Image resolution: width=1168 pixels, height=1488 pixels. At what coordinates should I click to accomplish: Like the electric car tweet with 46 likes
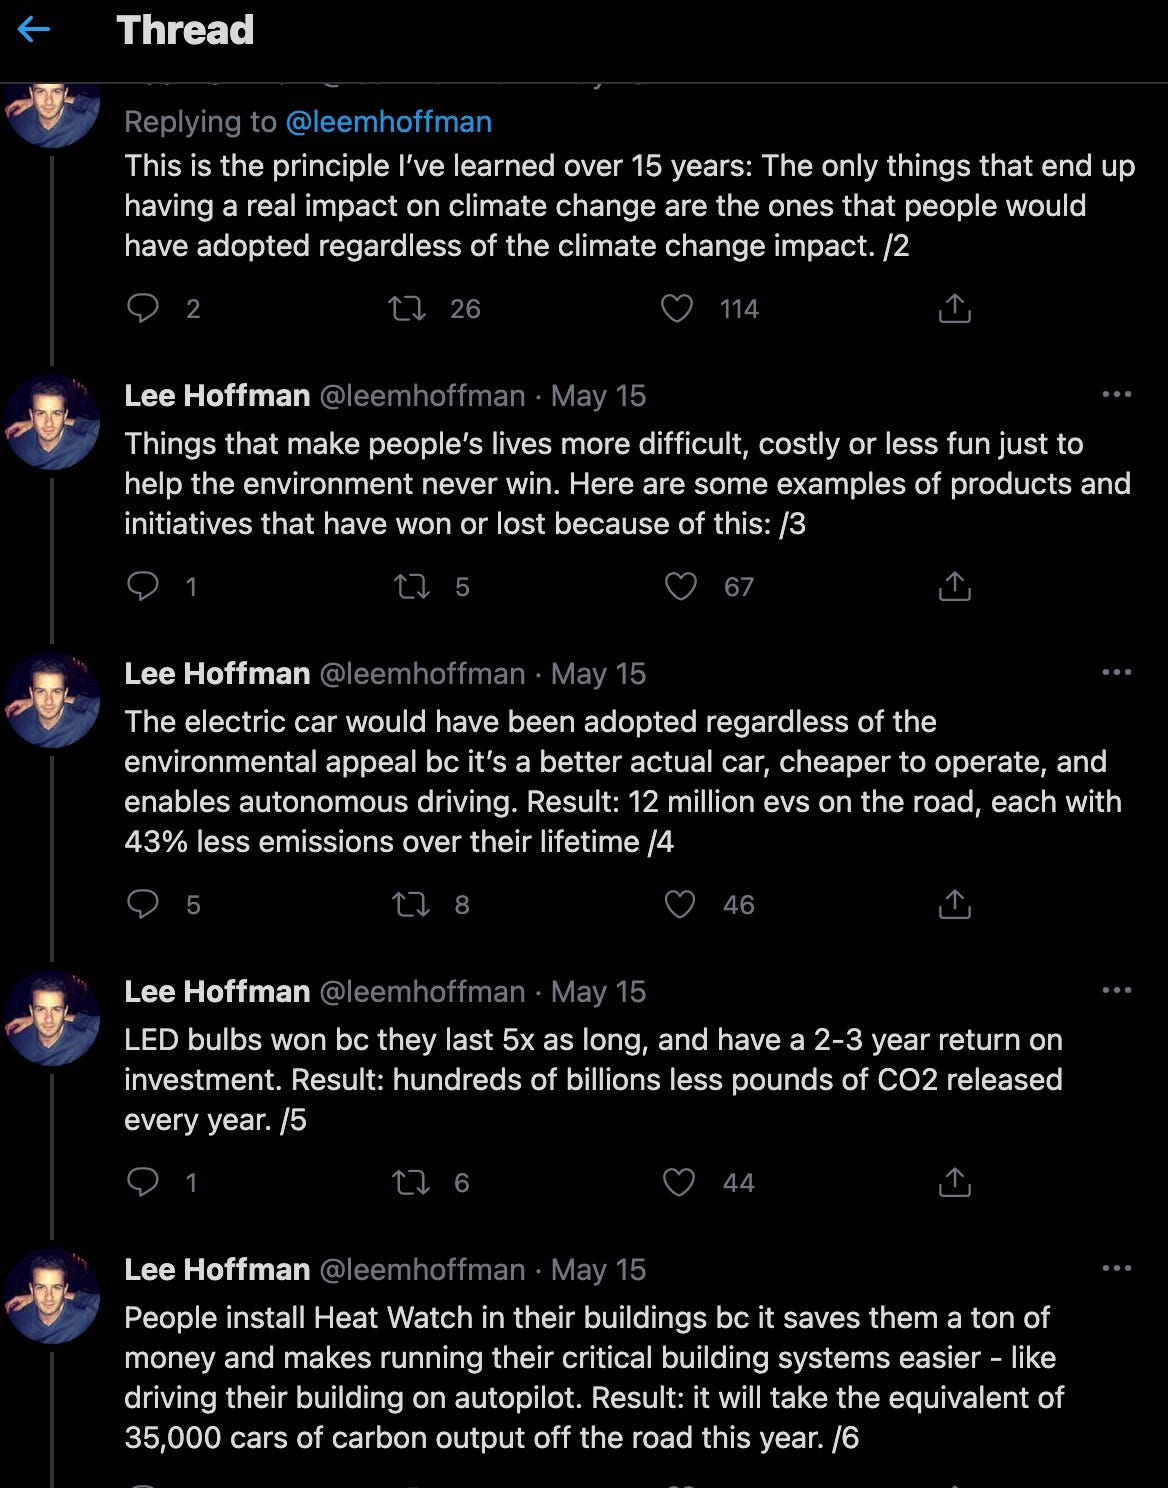click(x=680, y=904)
